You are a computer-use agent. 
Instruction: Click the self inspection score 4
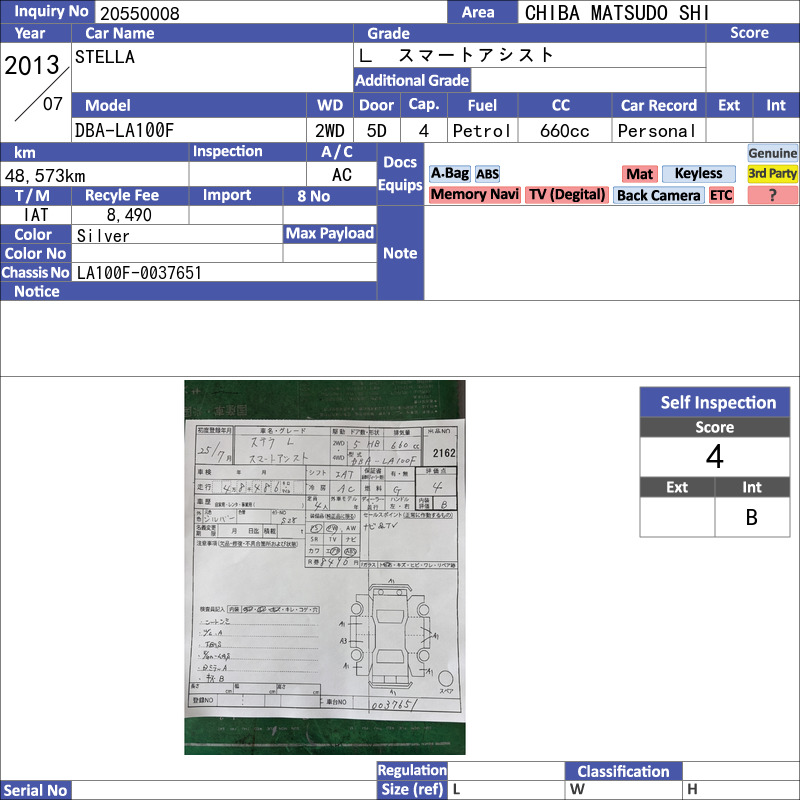point(715,457)
